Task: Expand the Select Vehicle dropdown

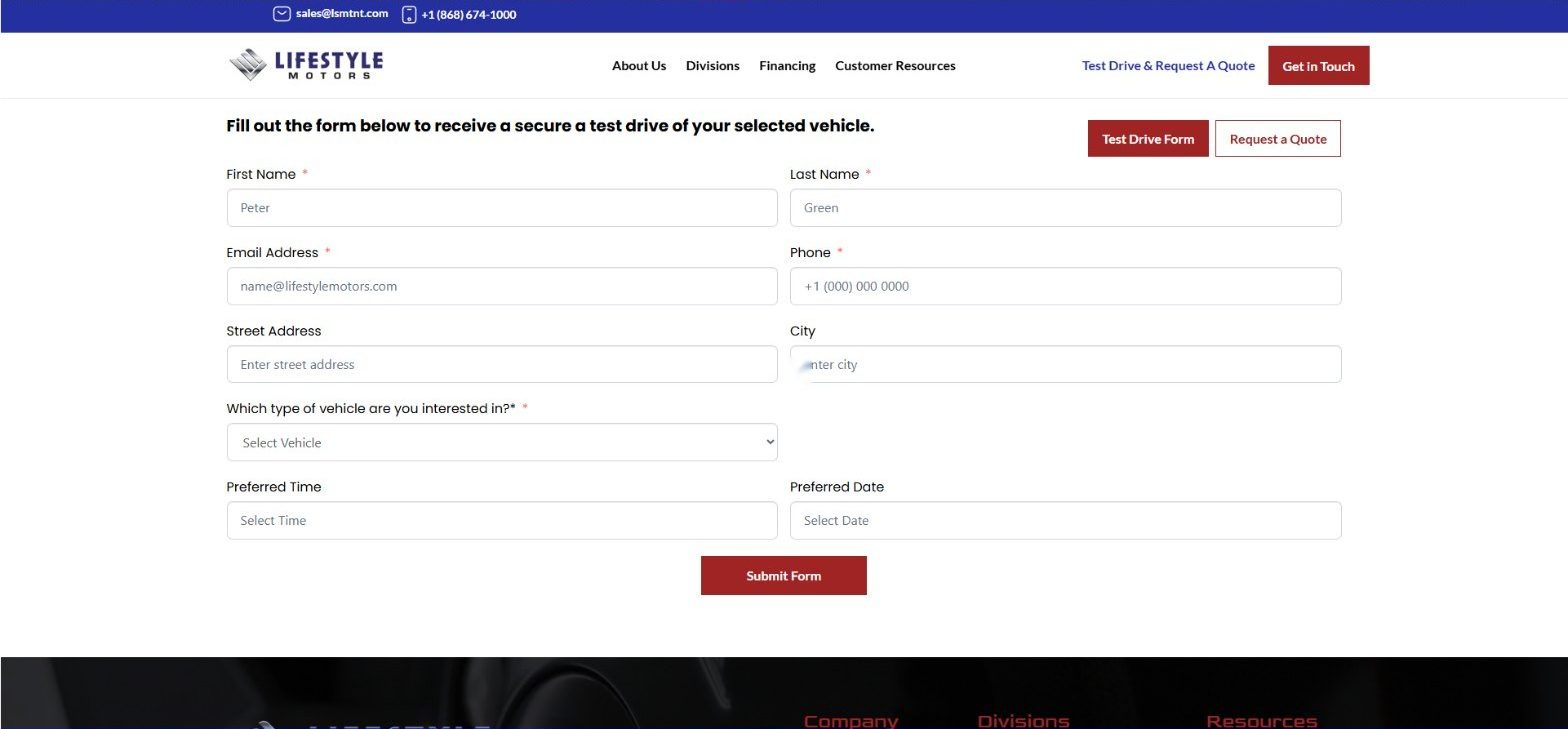Action: pyautogui.click(x=502, y=442)
